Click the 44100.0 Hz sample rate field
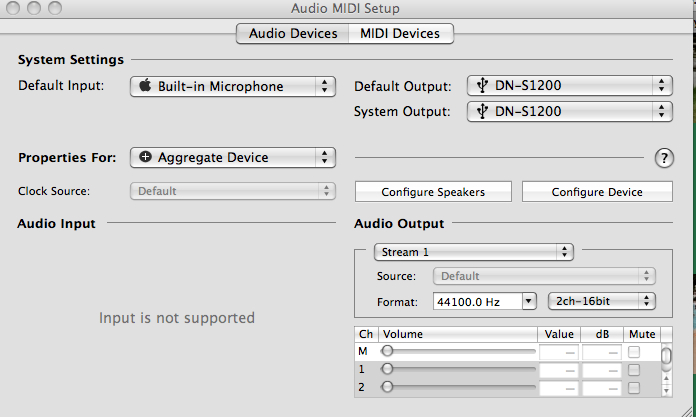Screen dimensions: 696x417 point(477,300)
